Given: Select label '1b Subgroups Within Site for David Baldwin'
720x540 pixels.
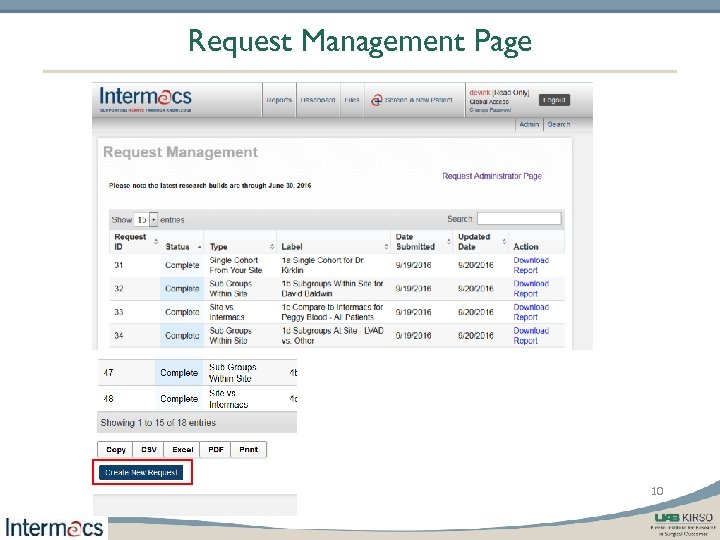Looking at the screenshot, I should tap(332, 288).
